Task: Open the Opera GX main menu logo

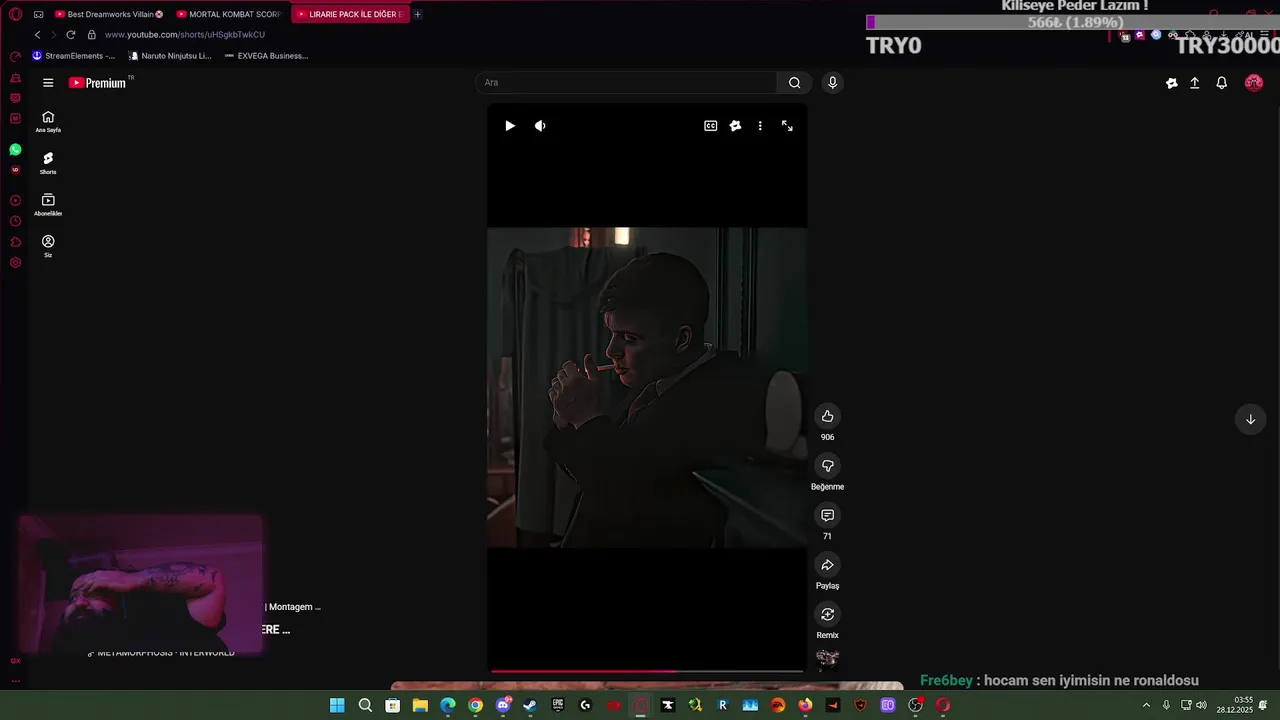Action: 15,14
